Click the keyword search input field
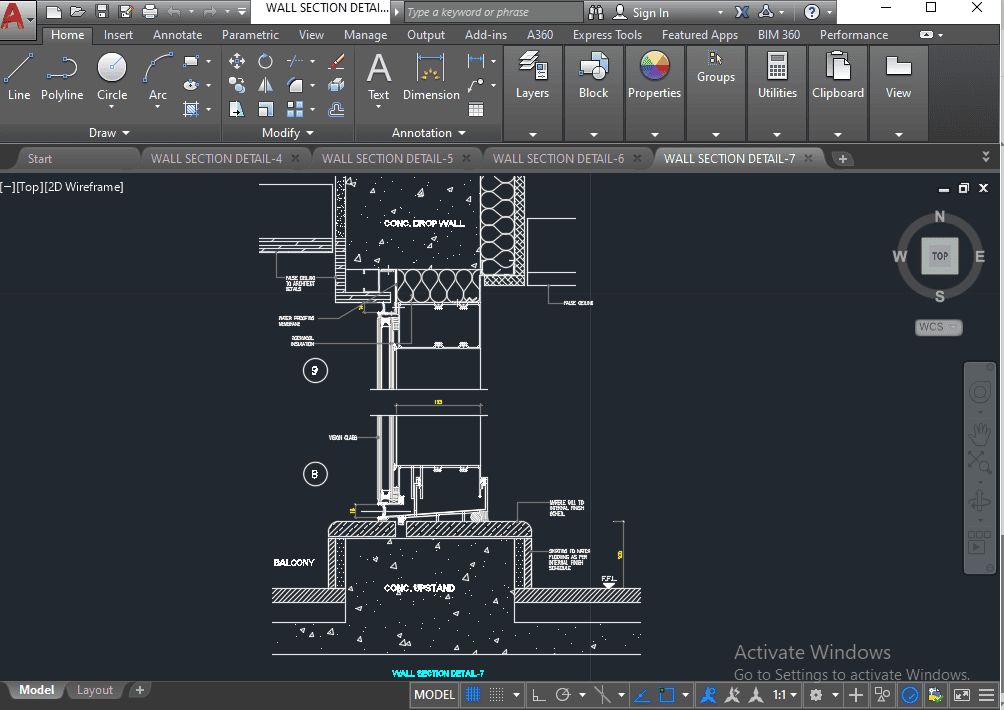 click(x=493, y=12)
